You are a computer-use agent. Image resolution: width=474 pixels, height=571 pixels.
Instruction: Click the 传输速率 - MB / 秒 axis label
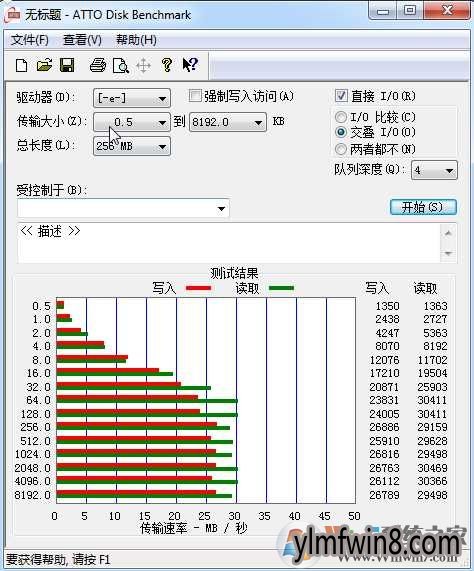point(194,528)
